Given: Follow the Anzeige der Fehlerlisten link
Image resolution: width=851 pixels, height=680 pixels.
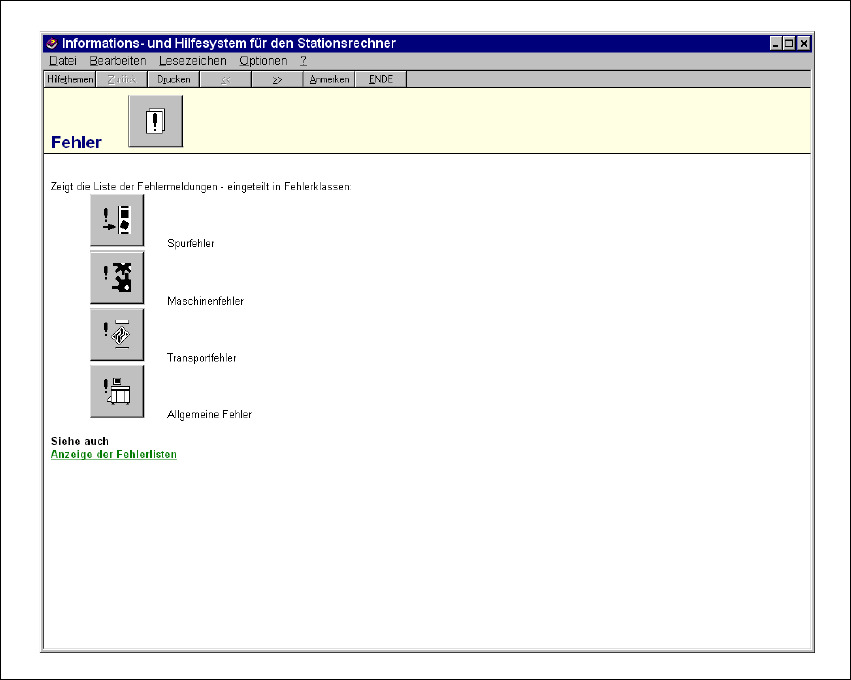Looking at the screenshot, I should pos(113,454).
